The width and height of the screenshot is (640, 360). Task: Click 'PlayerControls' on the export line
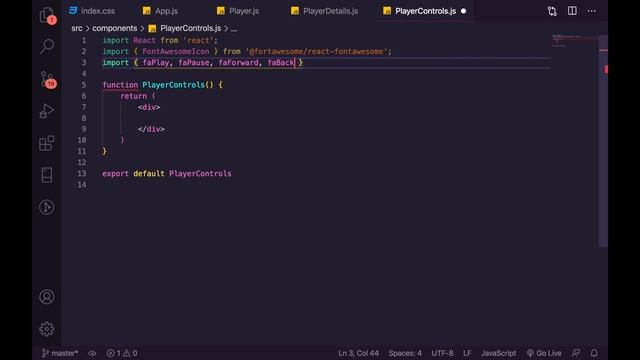pyautogui.click(x=200, y=173)
